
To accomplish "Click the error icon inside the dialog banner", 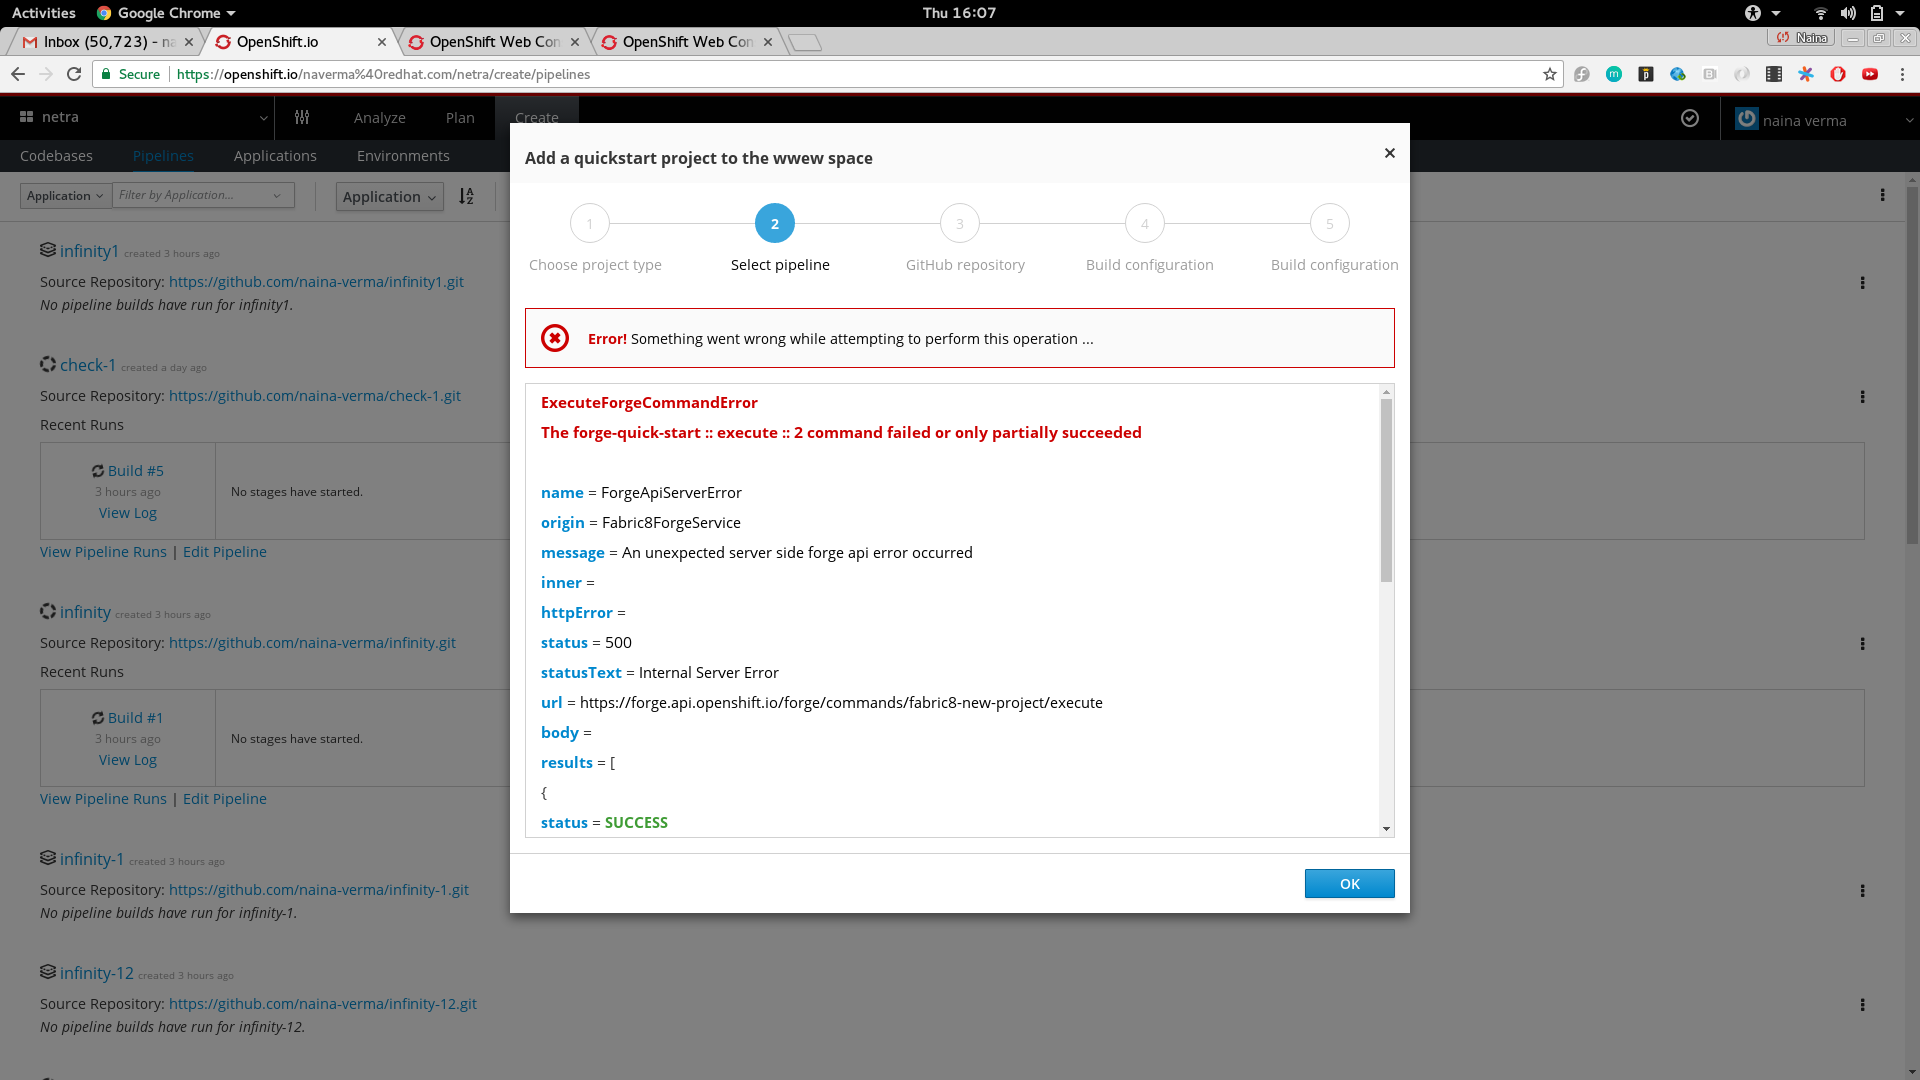I will click(x=556, y=338).
